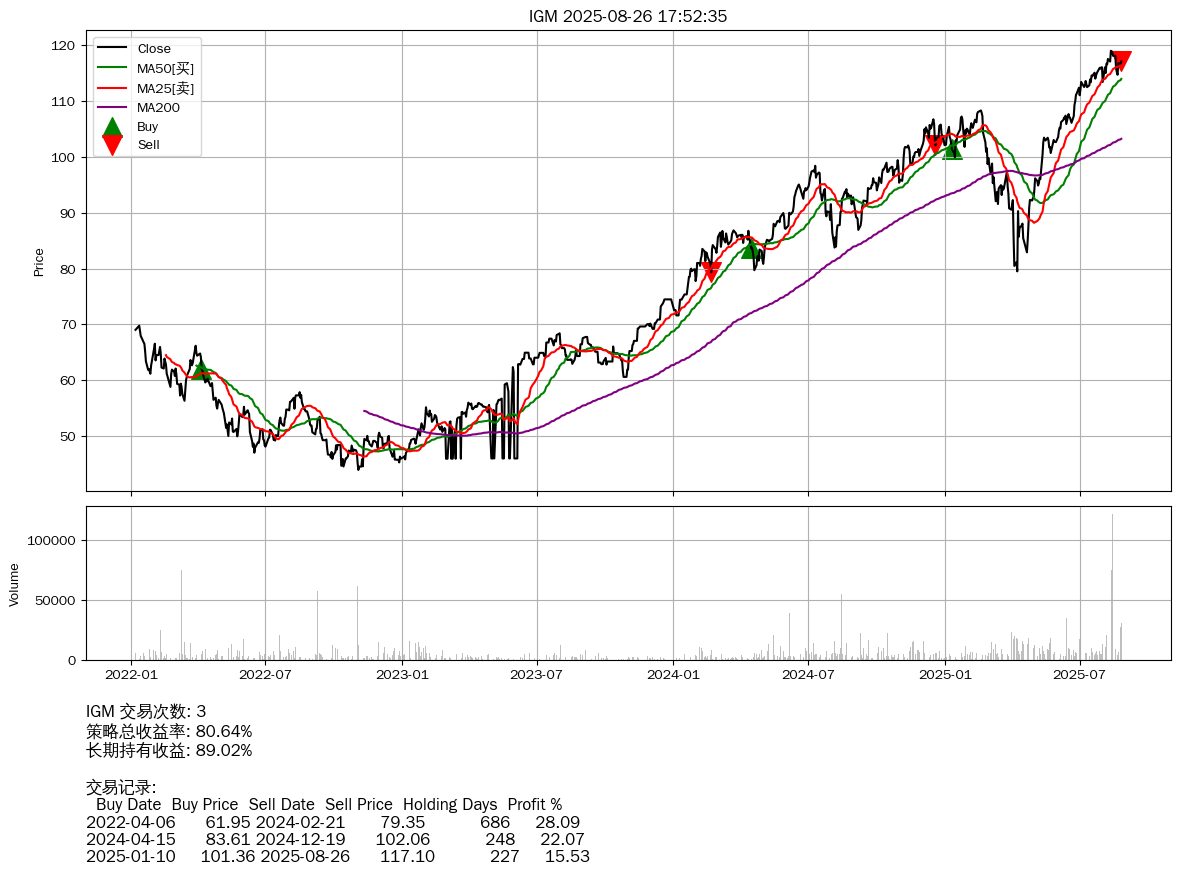This screenshot has height=875, width=1180.
Task: Click the Profit % column header
Action: pos(534,804)
